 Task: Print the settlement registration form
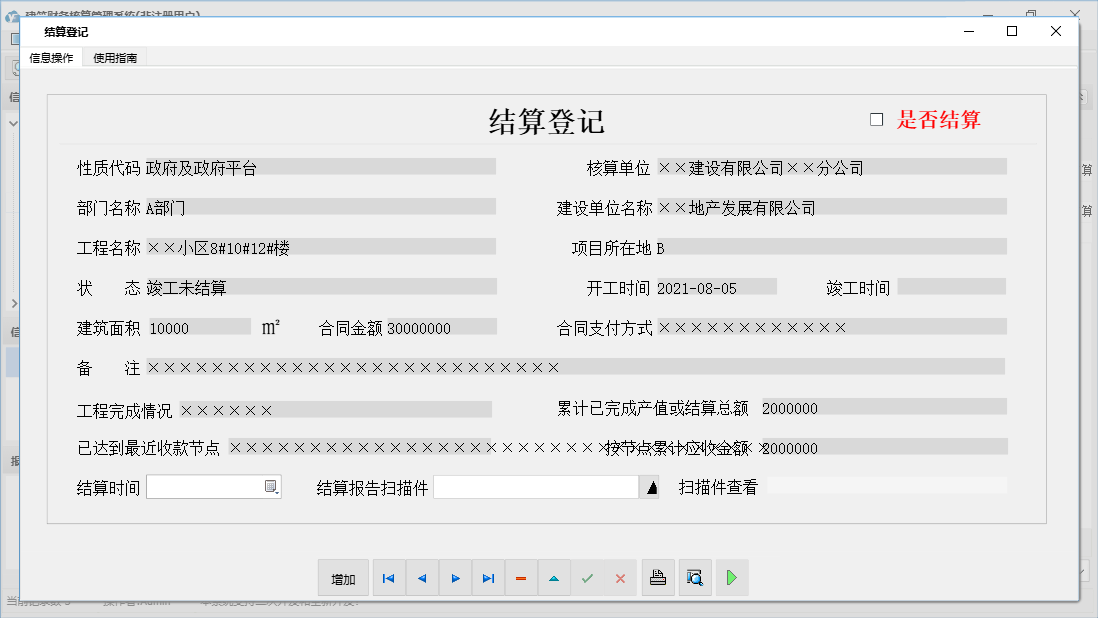[658, 578]
